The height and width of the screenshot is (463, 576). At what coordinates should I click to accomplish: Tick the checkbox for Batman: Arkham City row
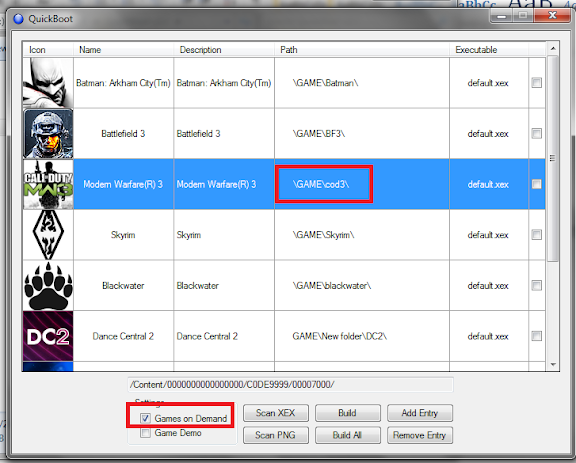pos(536,83)
